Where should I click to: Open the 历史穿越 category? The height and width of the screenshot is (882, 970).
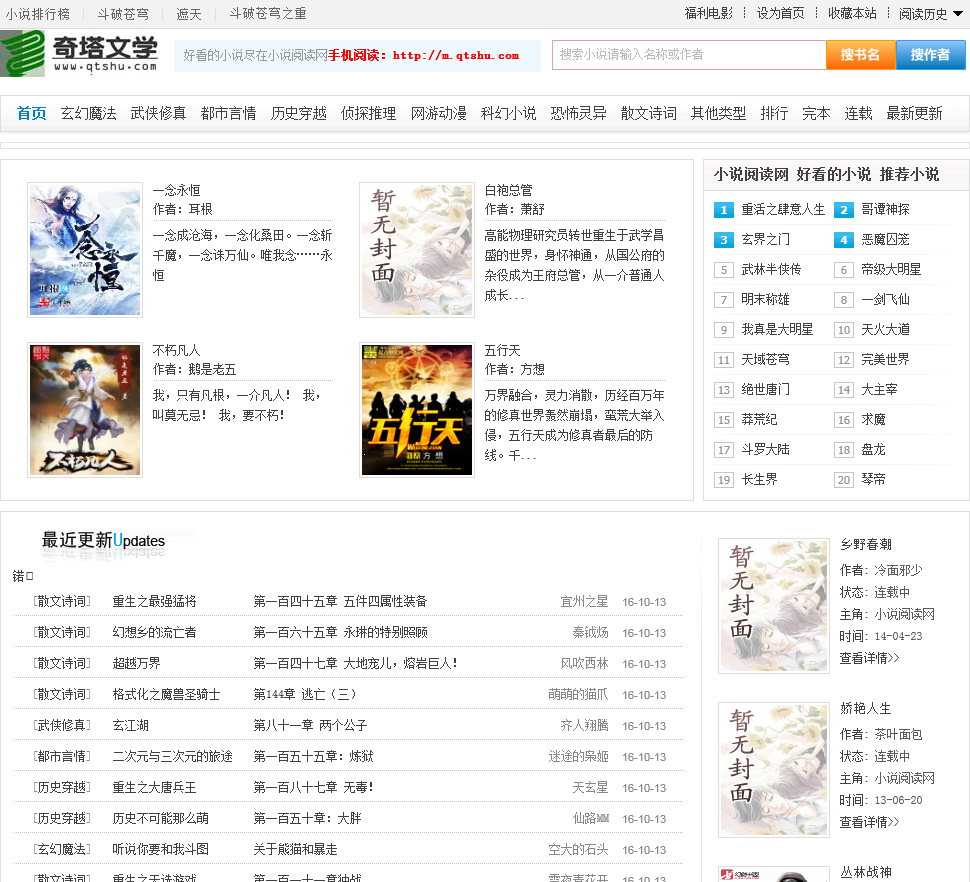(x=299, y=113)
